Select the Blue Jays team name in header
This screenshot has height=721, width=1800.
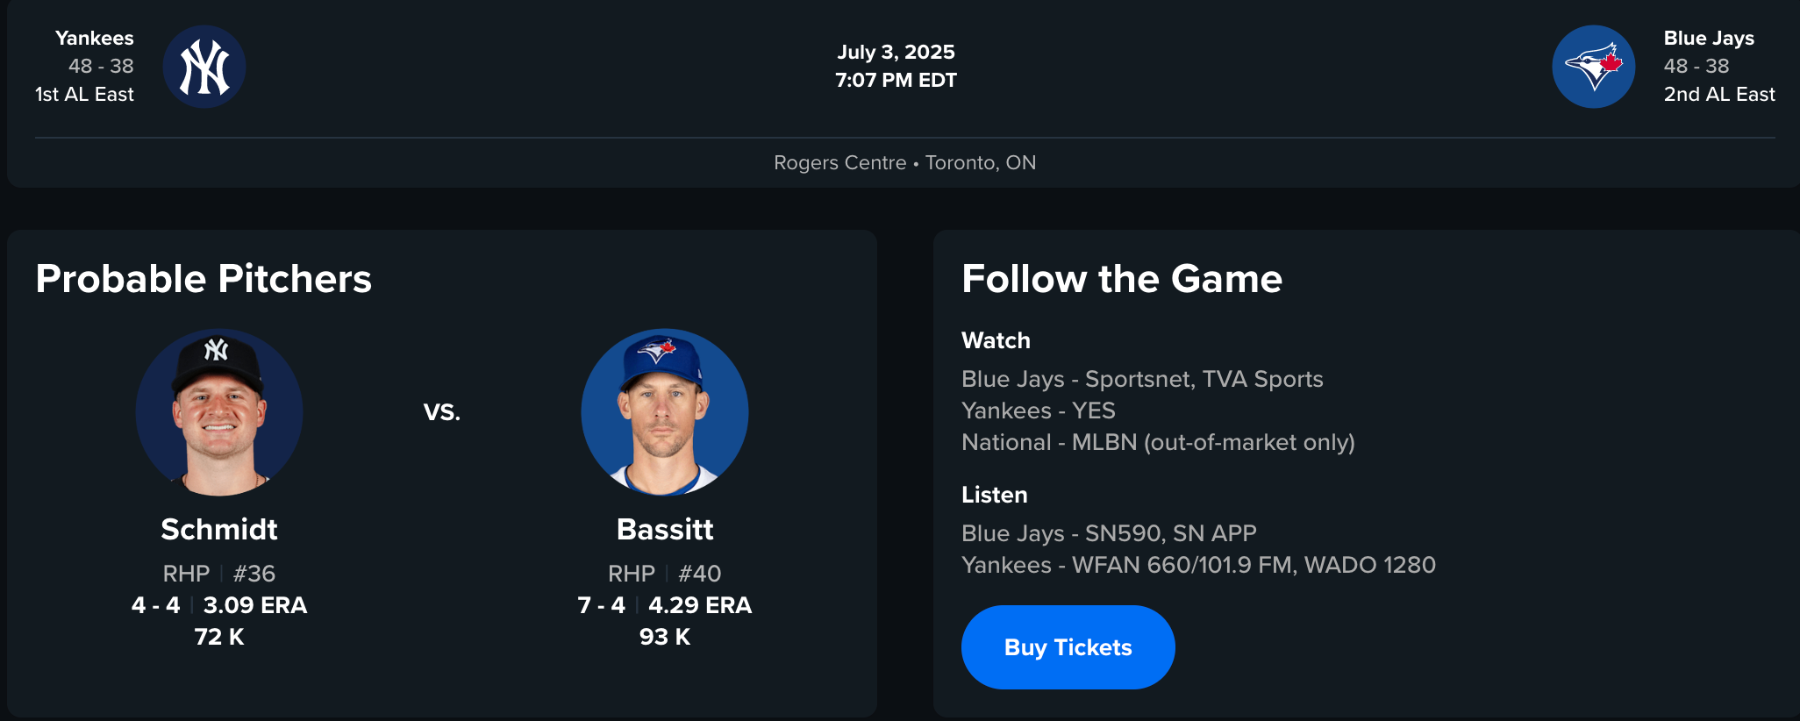(1708, 38)
